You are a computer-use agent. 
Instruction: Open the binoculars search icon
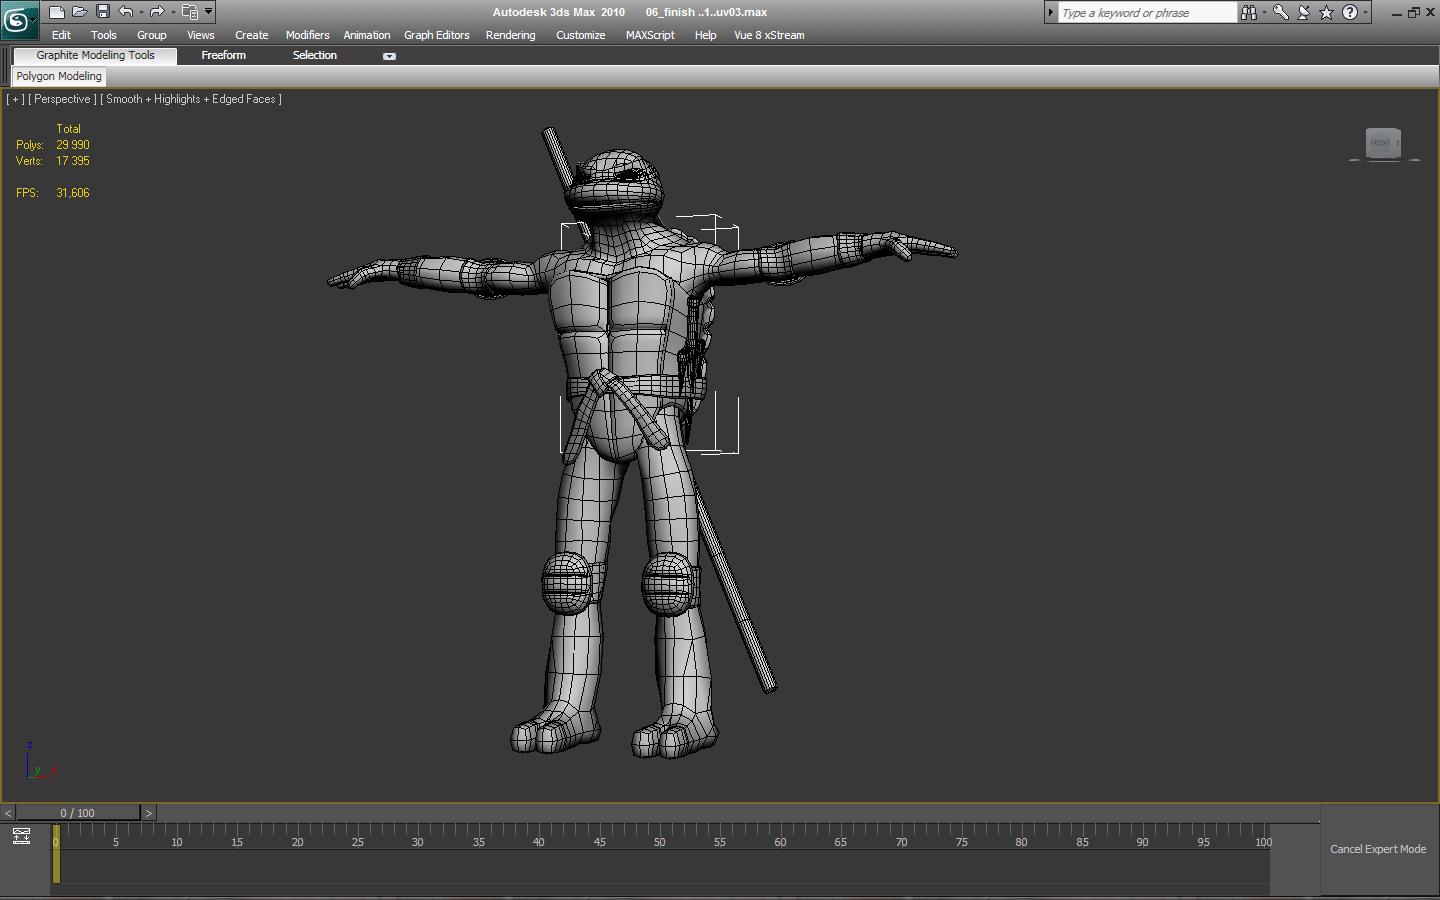[x=1249, y=12]
